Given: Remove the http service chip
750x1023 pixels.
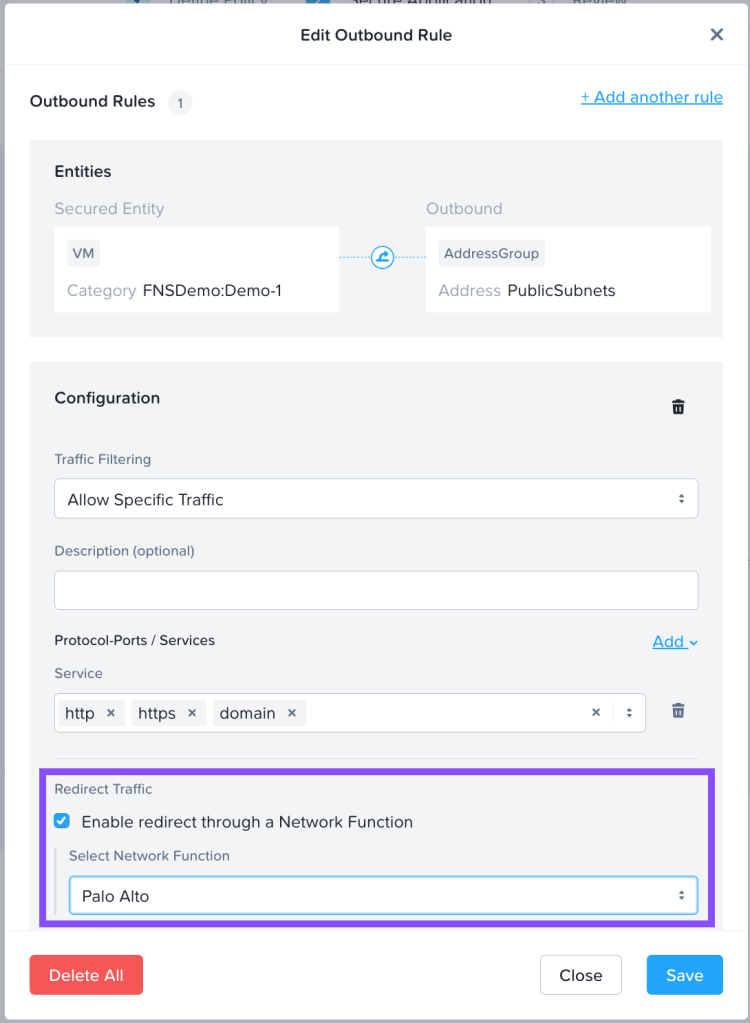Looking at the screenshot, I should click(111, 713).
